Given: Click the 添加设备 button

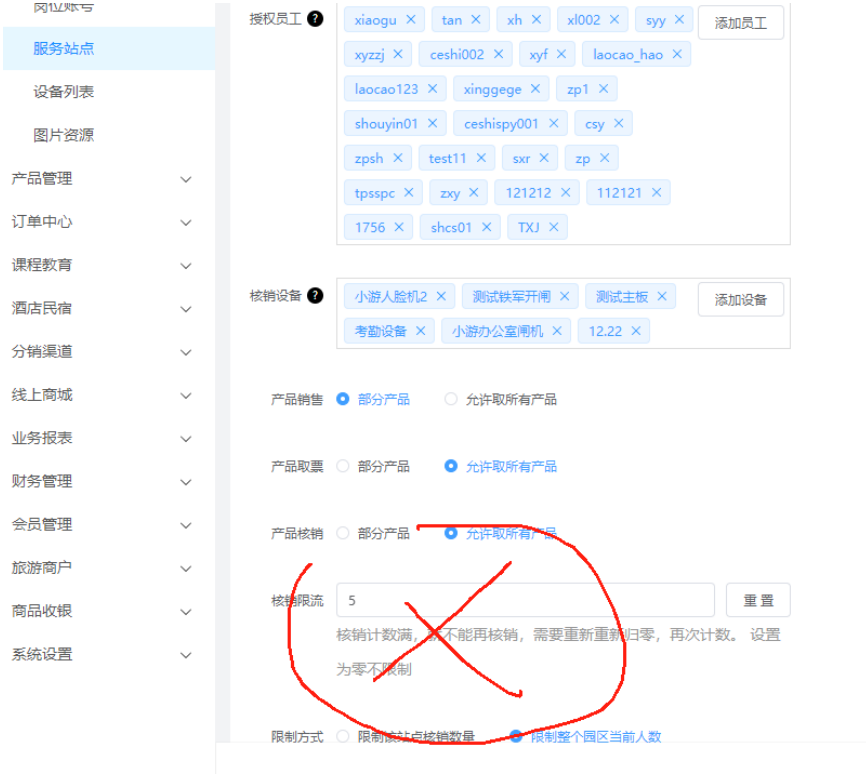Looking at the screenshot, I should [740, 299].
